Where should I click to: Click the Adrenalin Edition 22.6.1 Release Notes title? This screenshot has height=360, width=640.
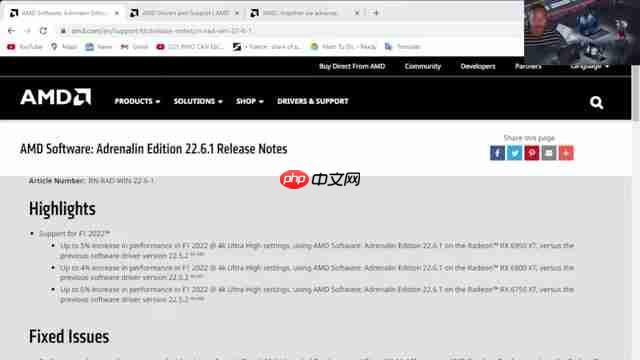(153, 149)
